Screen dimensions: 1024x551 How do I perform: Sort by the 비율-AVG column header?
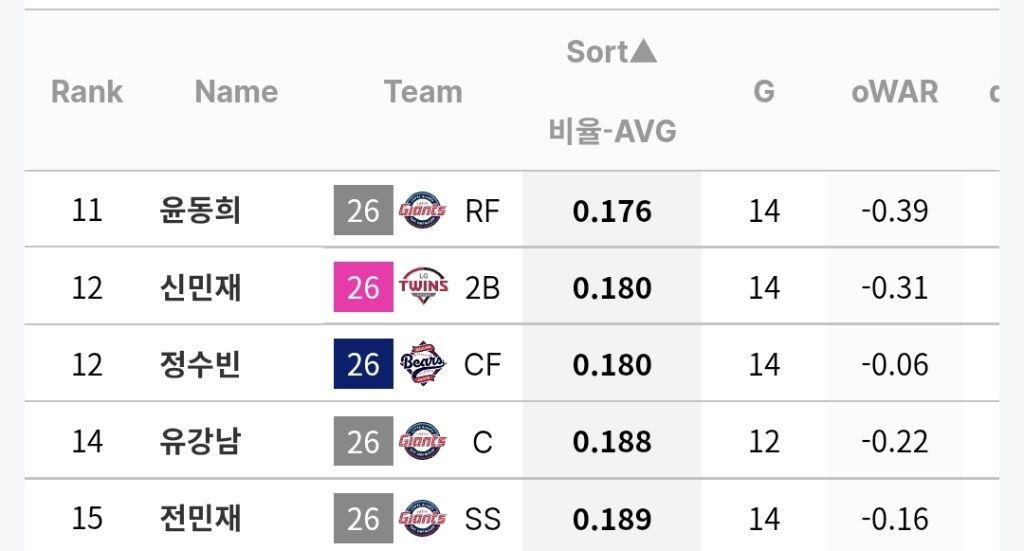(x=612, y=131)
